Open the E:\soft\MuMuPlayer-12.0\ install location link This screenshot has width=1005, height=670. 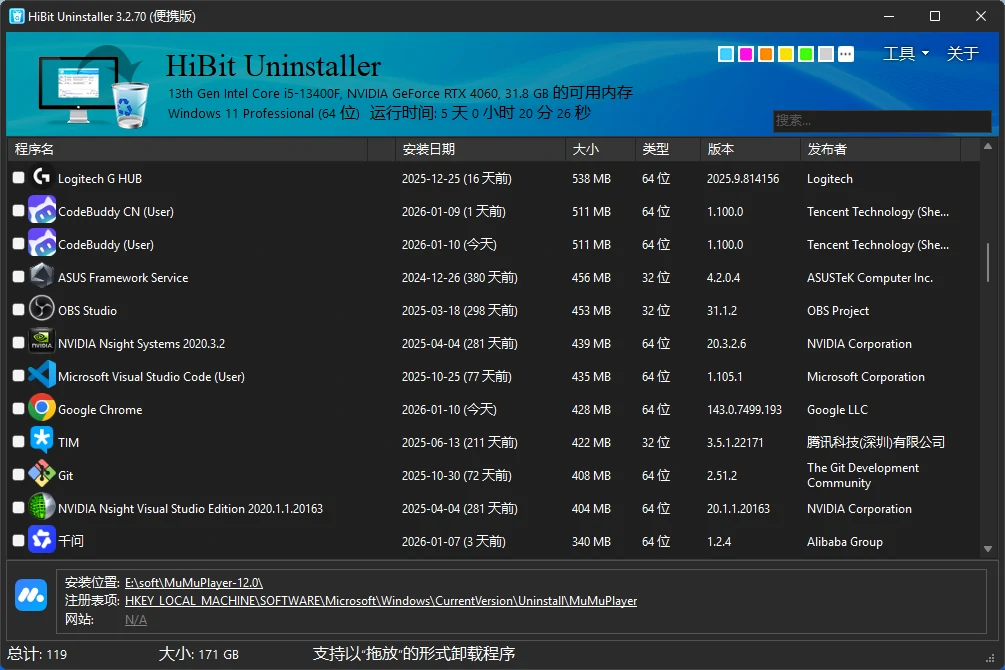194,582
